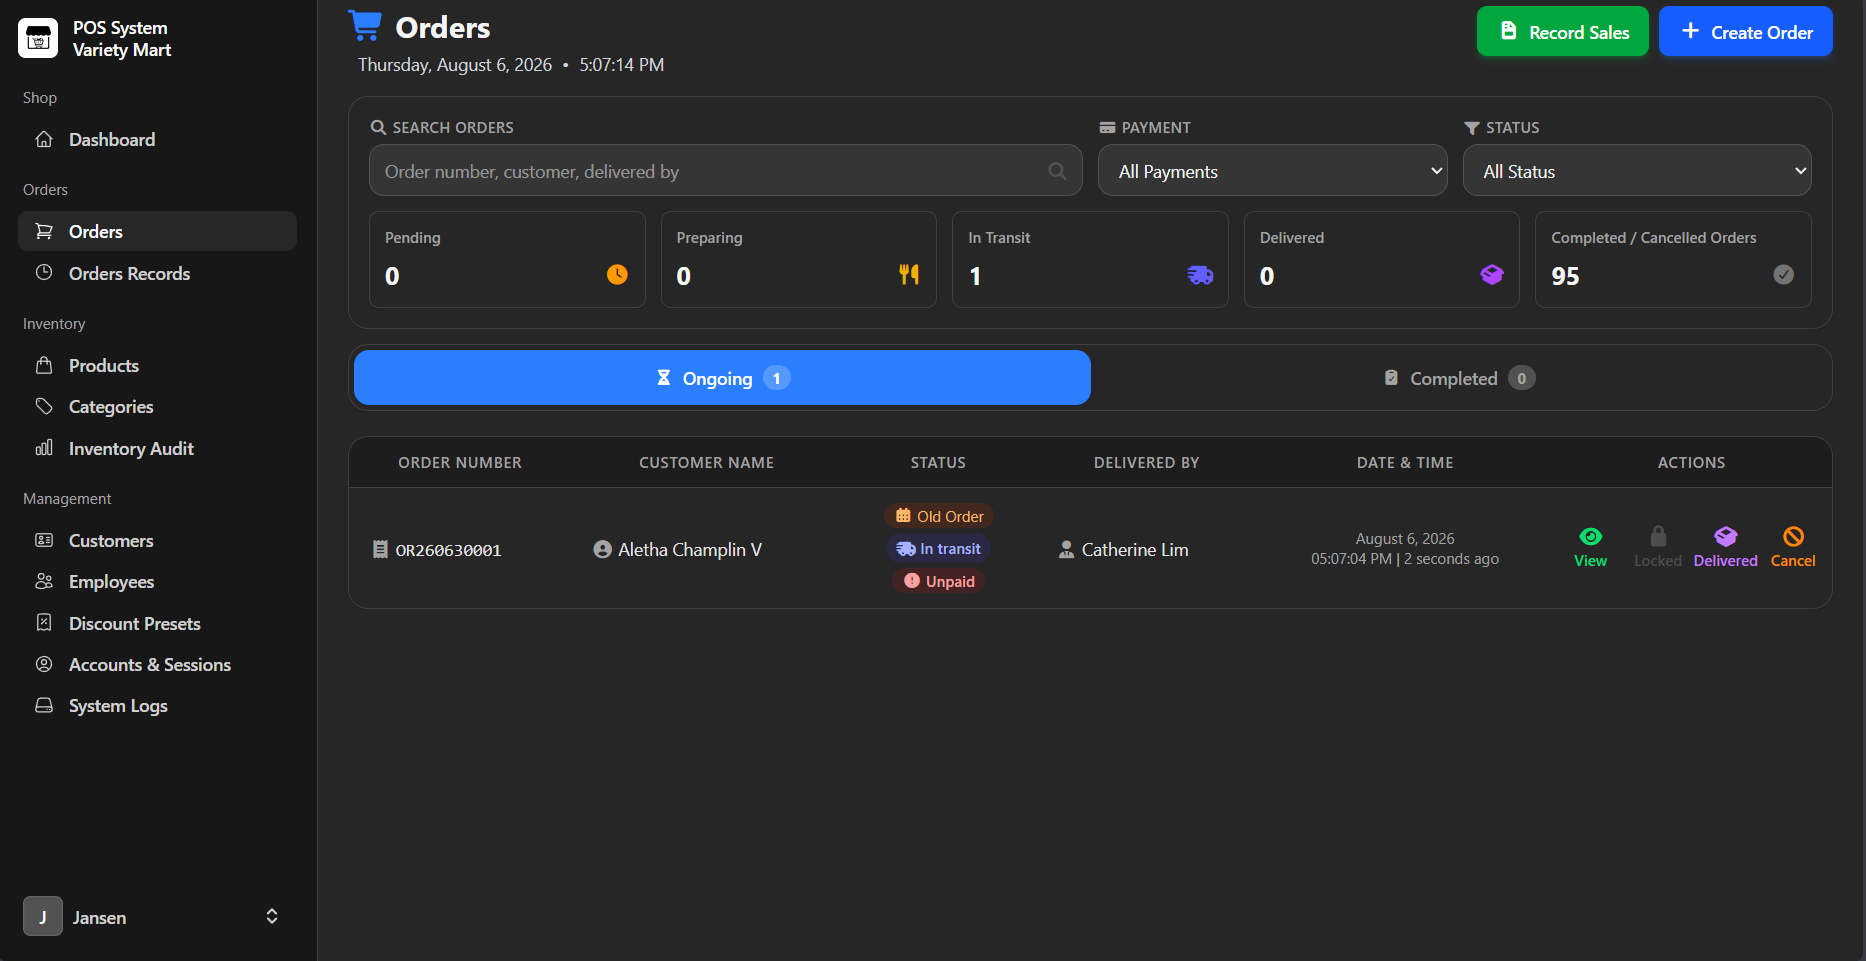Viewport: 1866px width, 961px height.
Task: Select Orders in the sidebar
Action: [x=157, y=231]
